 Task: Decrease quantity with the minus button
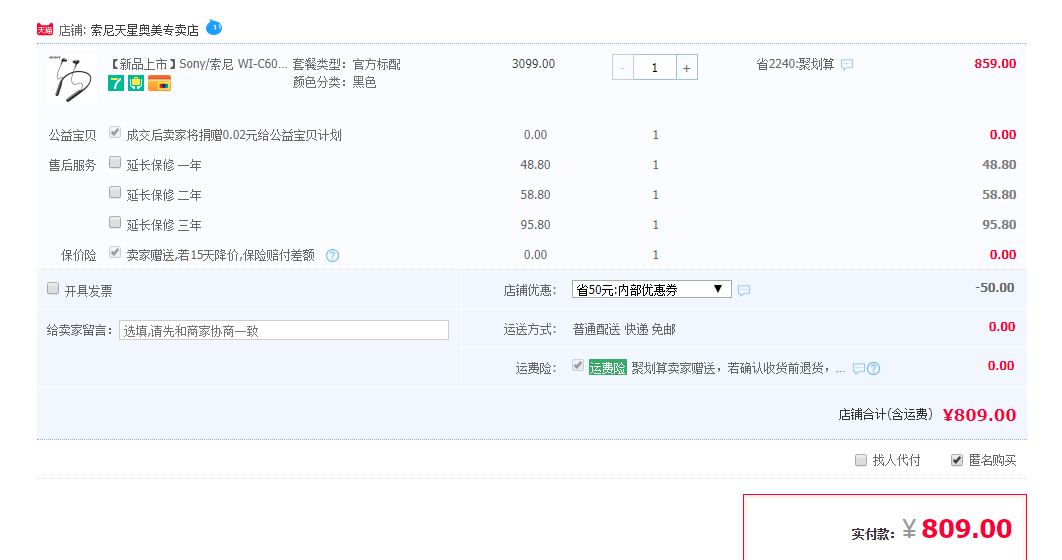(x=622, y=68)
